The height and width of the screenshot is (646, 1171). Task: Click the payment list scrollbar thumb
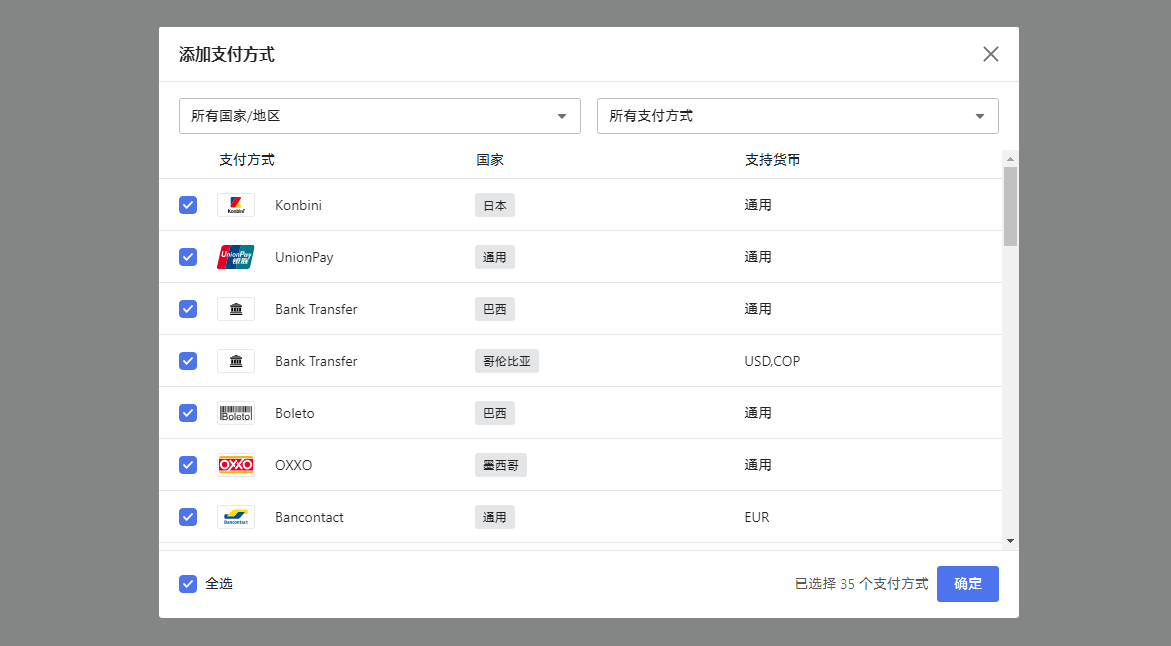click(x=1010, y=205)
